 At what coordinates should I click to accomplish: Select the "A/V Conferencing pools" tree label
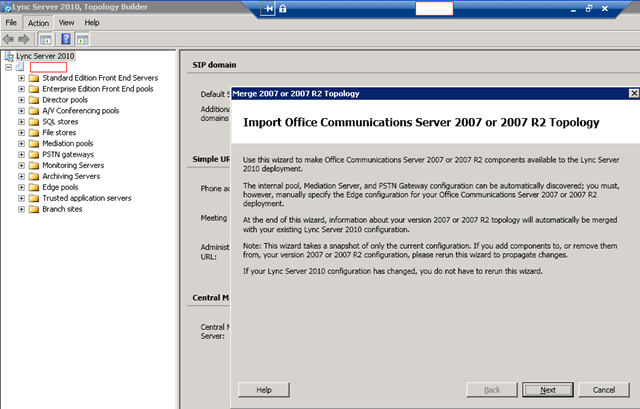point(81,111)
